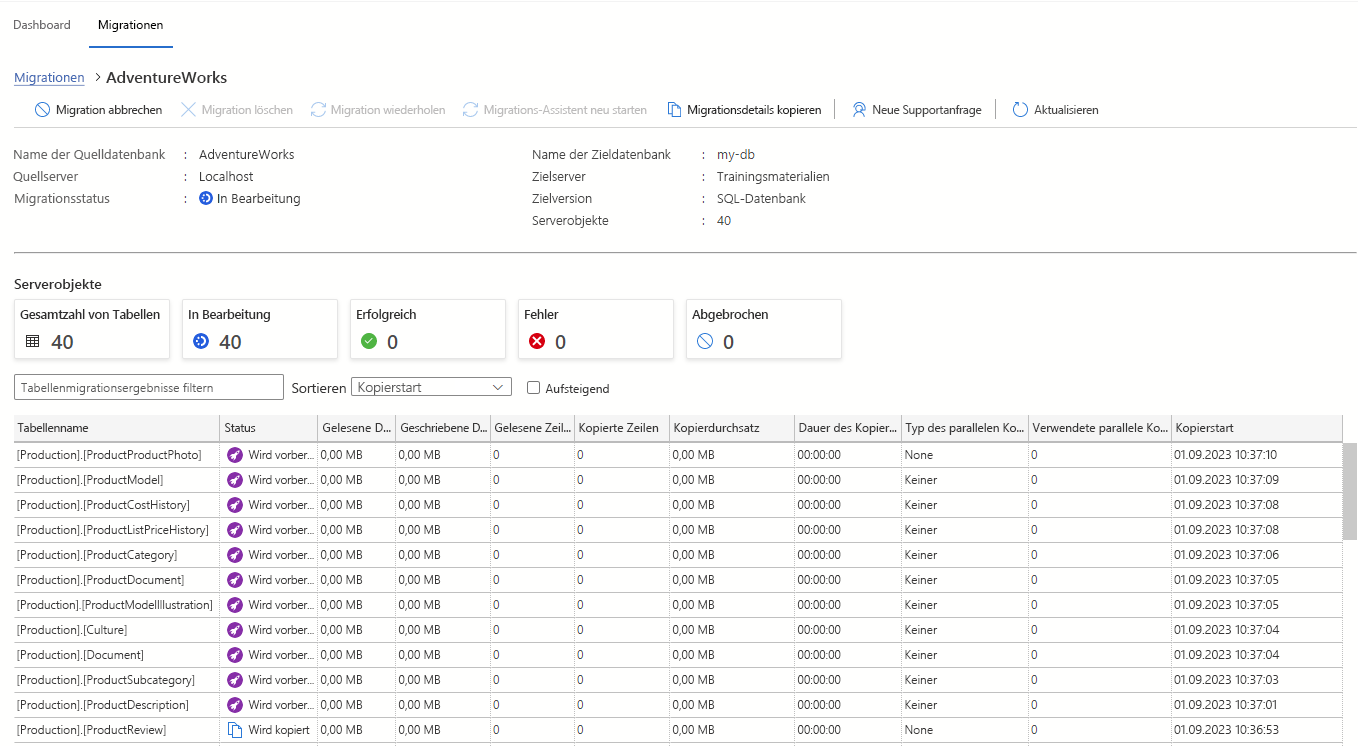Select the Migrations-Assistent neu starten icon
Viewport: 1358px width, 746px height.
point(469,110)
